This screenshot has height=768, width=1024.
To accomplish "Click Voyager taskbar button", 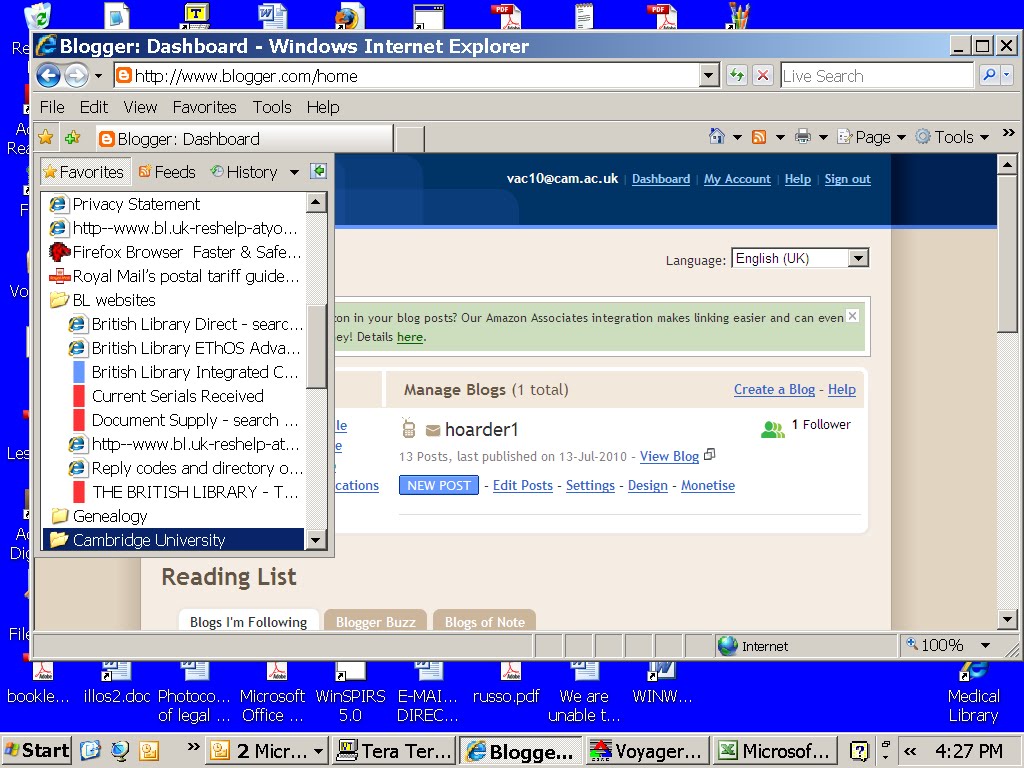I will (645, 751).
